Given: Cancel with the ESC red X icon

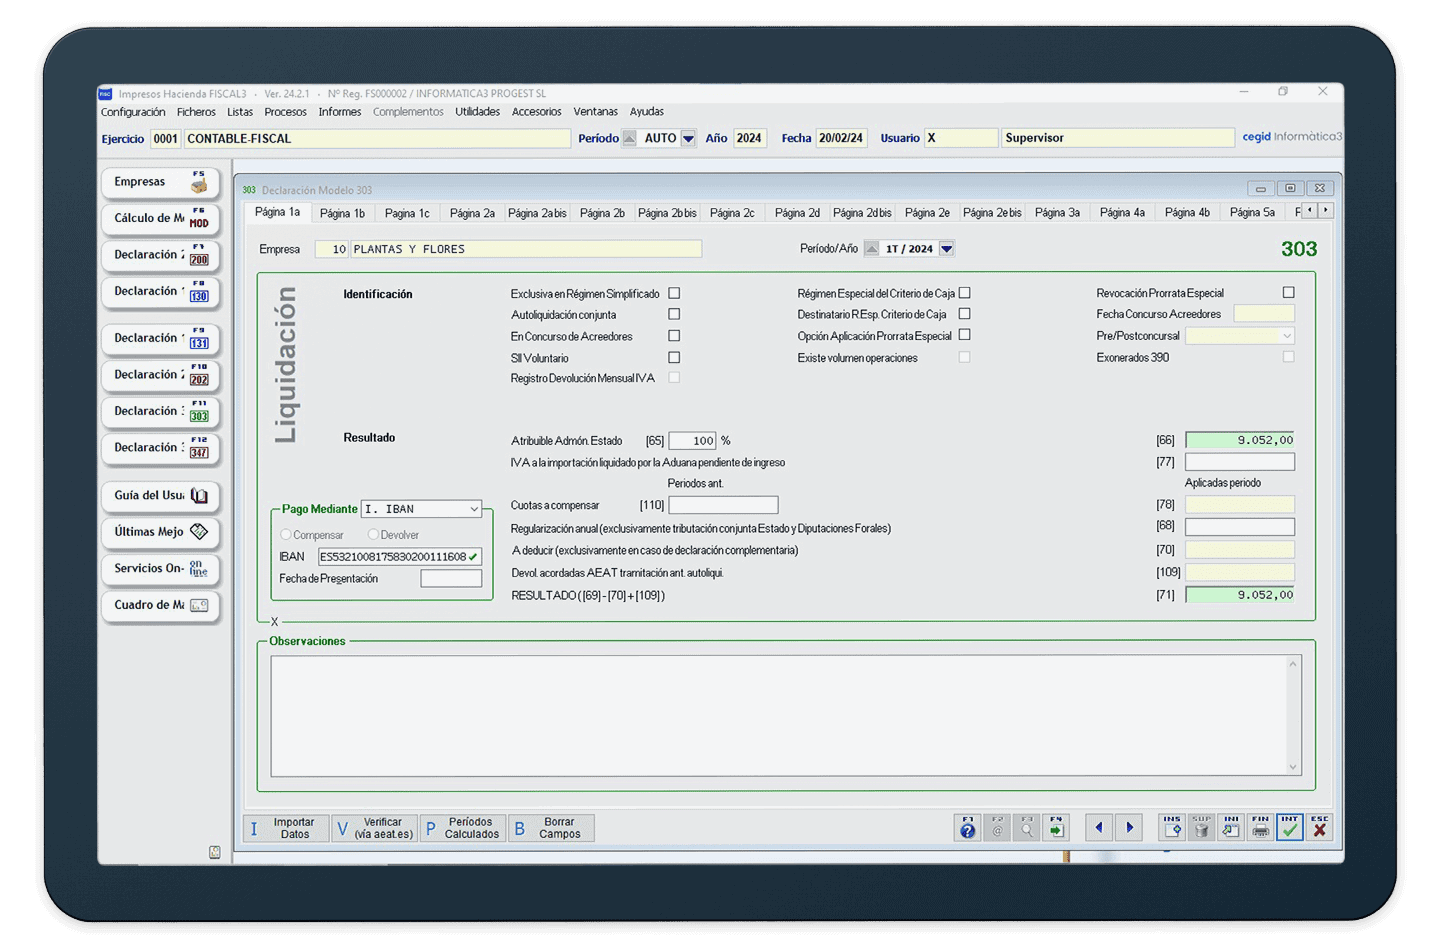Looking at the screenshot, I should [1320, 827].
